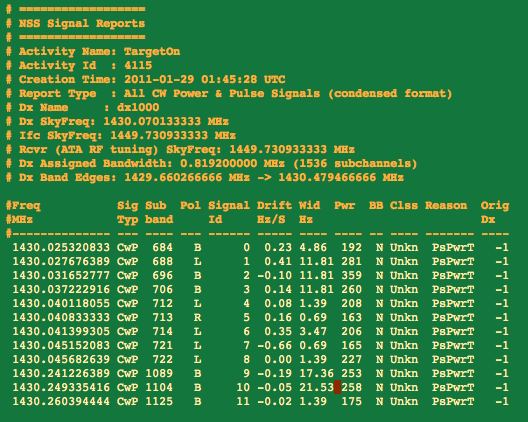The height and width of the screenshot is (422, 528).
Task: Click the frequency value 1430.260394444
Action: click(x=61, y=401)
